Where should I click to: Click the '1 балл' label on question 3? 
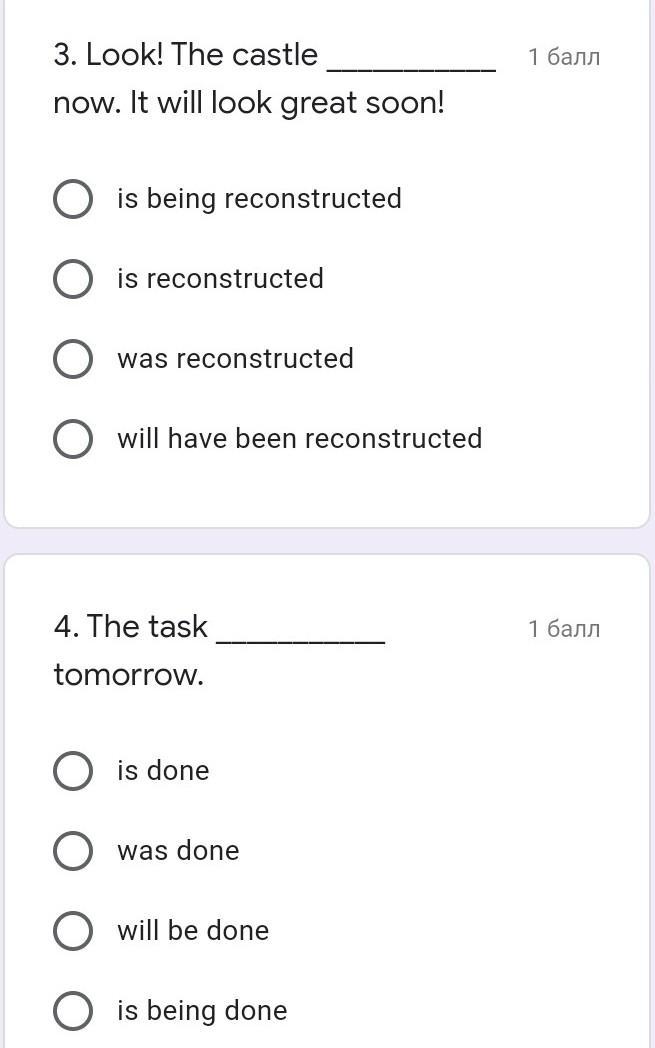tap(564, 57)
